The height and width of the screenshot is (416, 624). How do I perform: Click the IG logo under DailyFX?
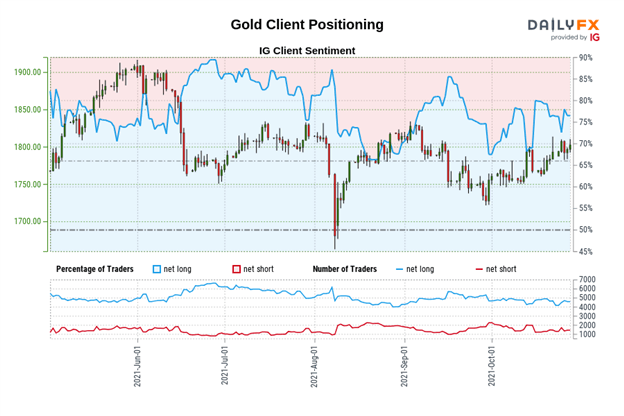point(595,37)
